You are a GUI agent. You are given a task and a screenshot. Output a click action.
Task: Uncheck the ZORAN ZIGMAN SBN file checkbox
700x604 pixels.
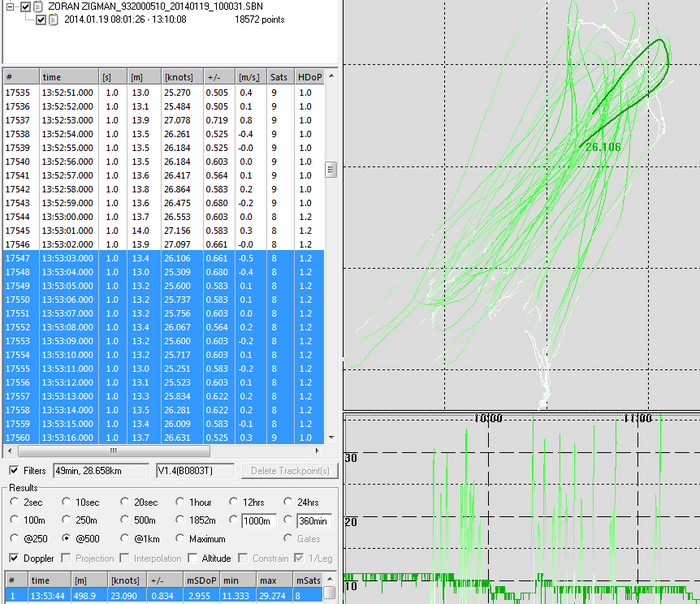click(25, 7)
